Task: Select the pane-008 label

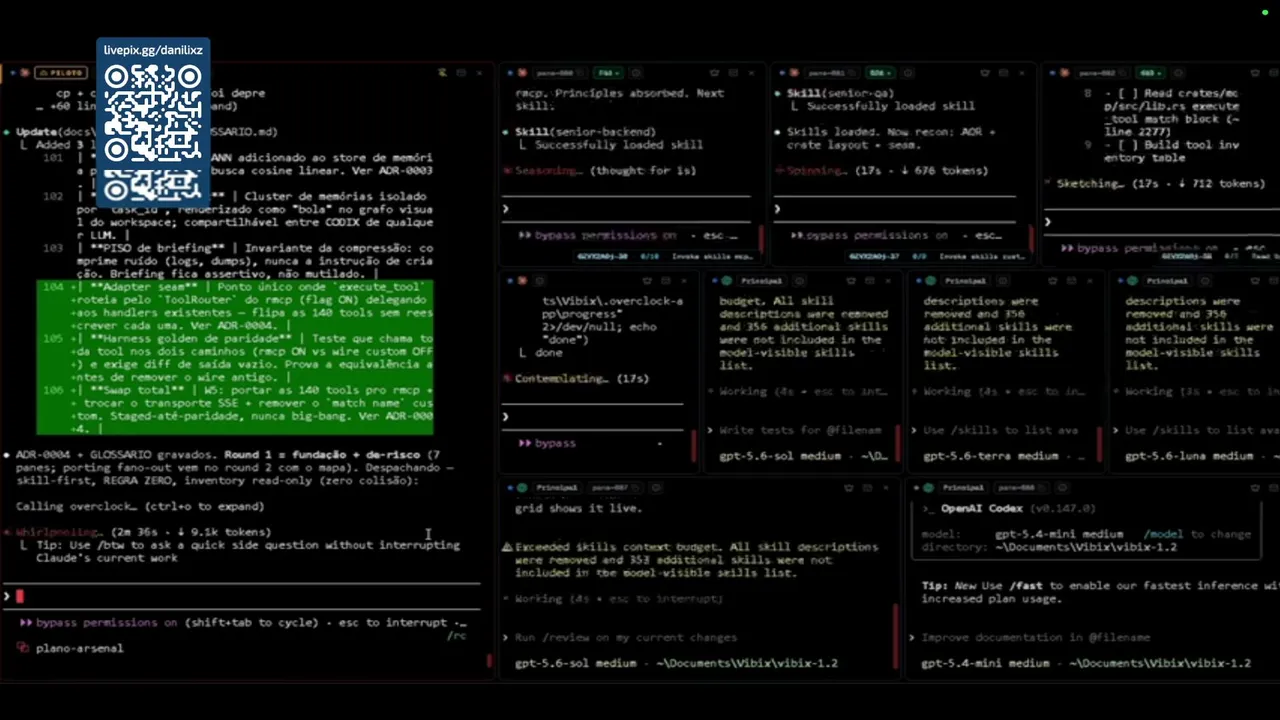Action: pyautogui.click(x=1021, y=487)
